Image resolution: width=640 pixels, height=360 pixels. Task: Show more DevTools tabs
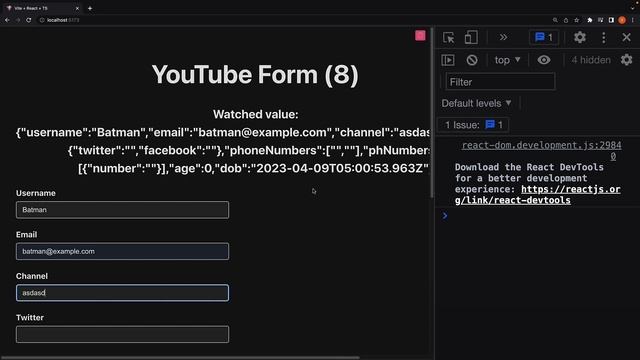click(x=503, y=38)
